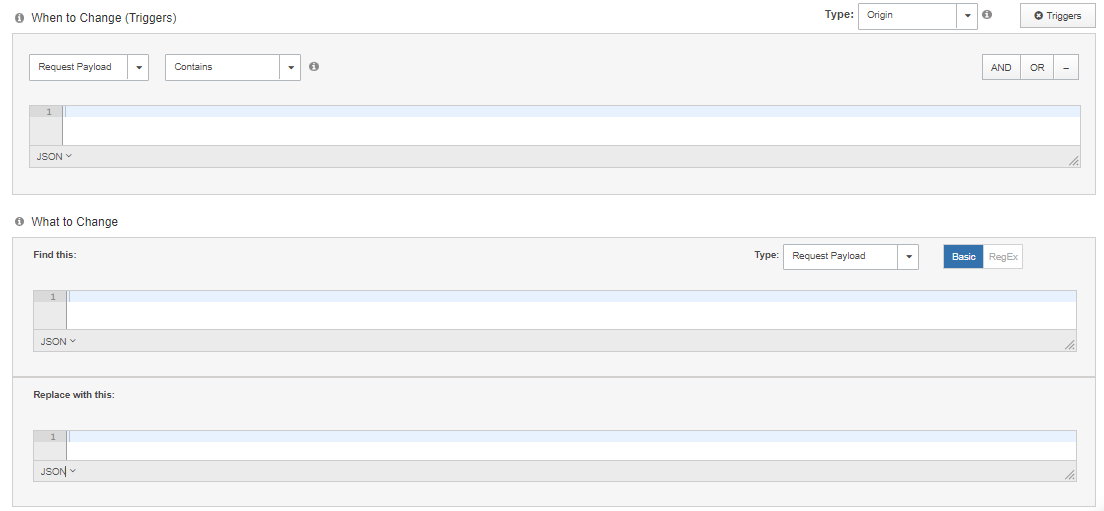1104x511 pixels.
Task: Select Basic matching mode
Action: (x=963, y=257)
